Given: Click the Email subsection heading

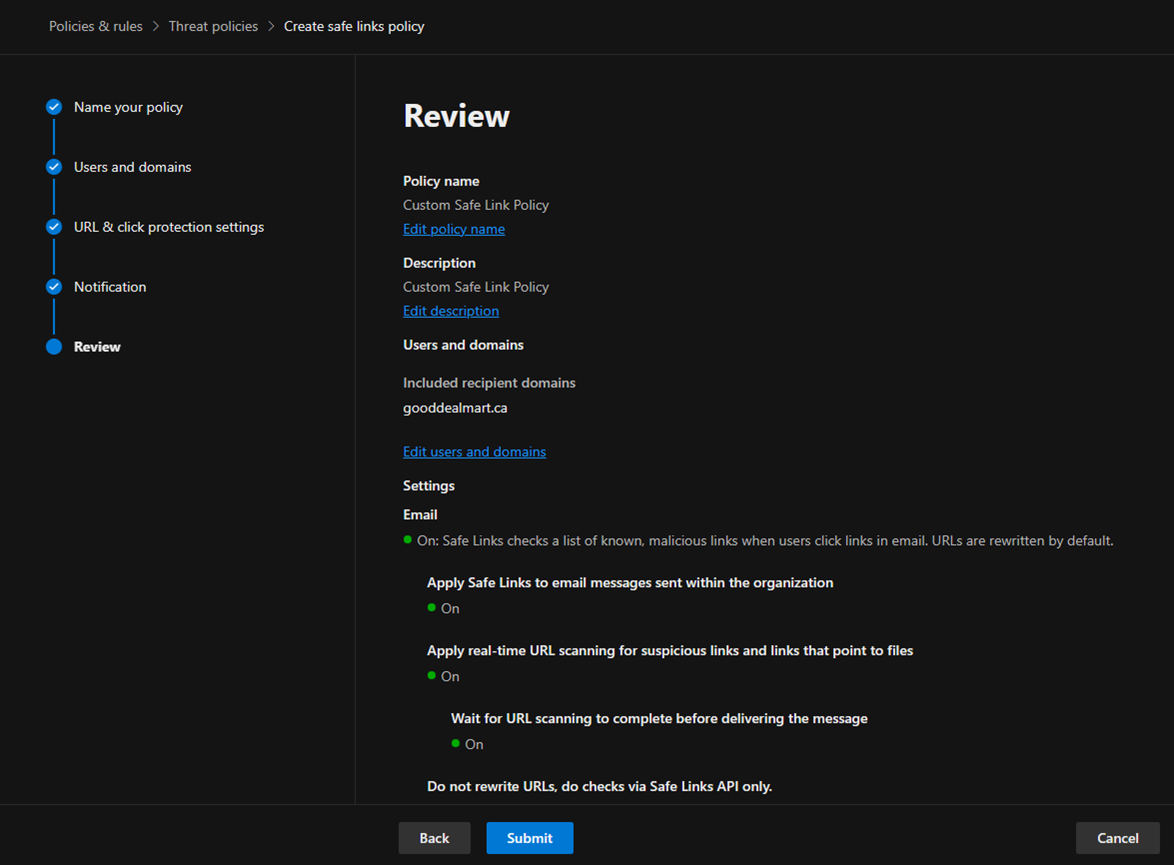Looking at the screenshot, I should (420, 515).
